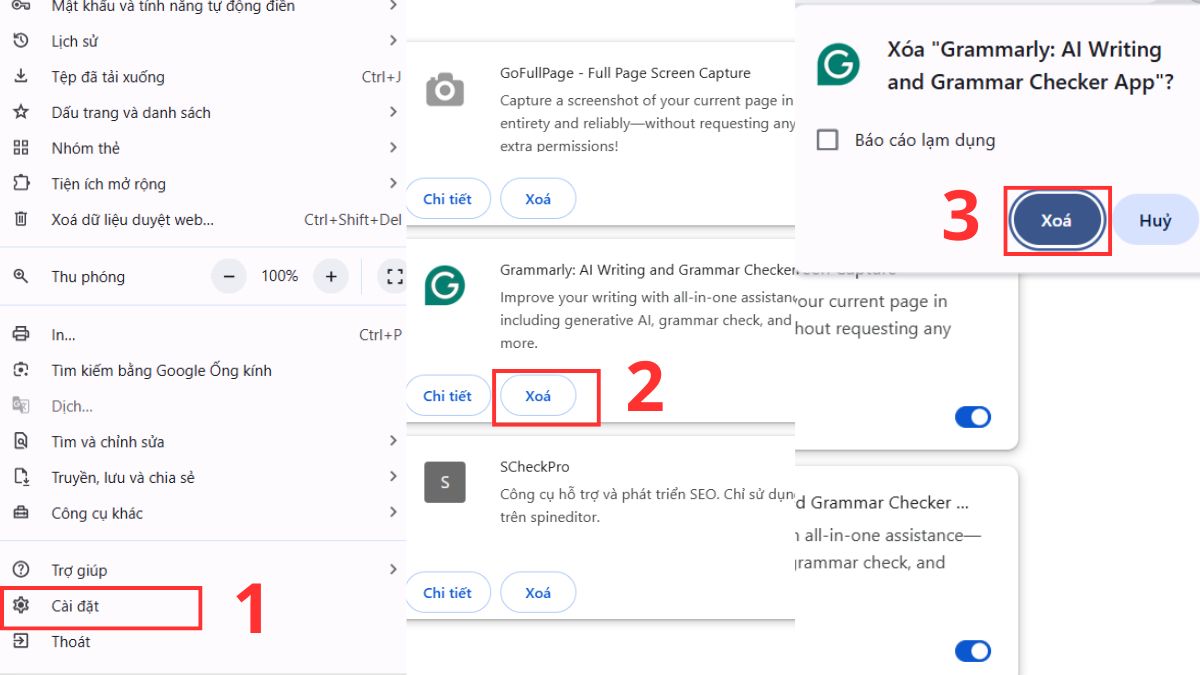Click the find and edit icon
The image size is (1200, 675).
[21, 441]
